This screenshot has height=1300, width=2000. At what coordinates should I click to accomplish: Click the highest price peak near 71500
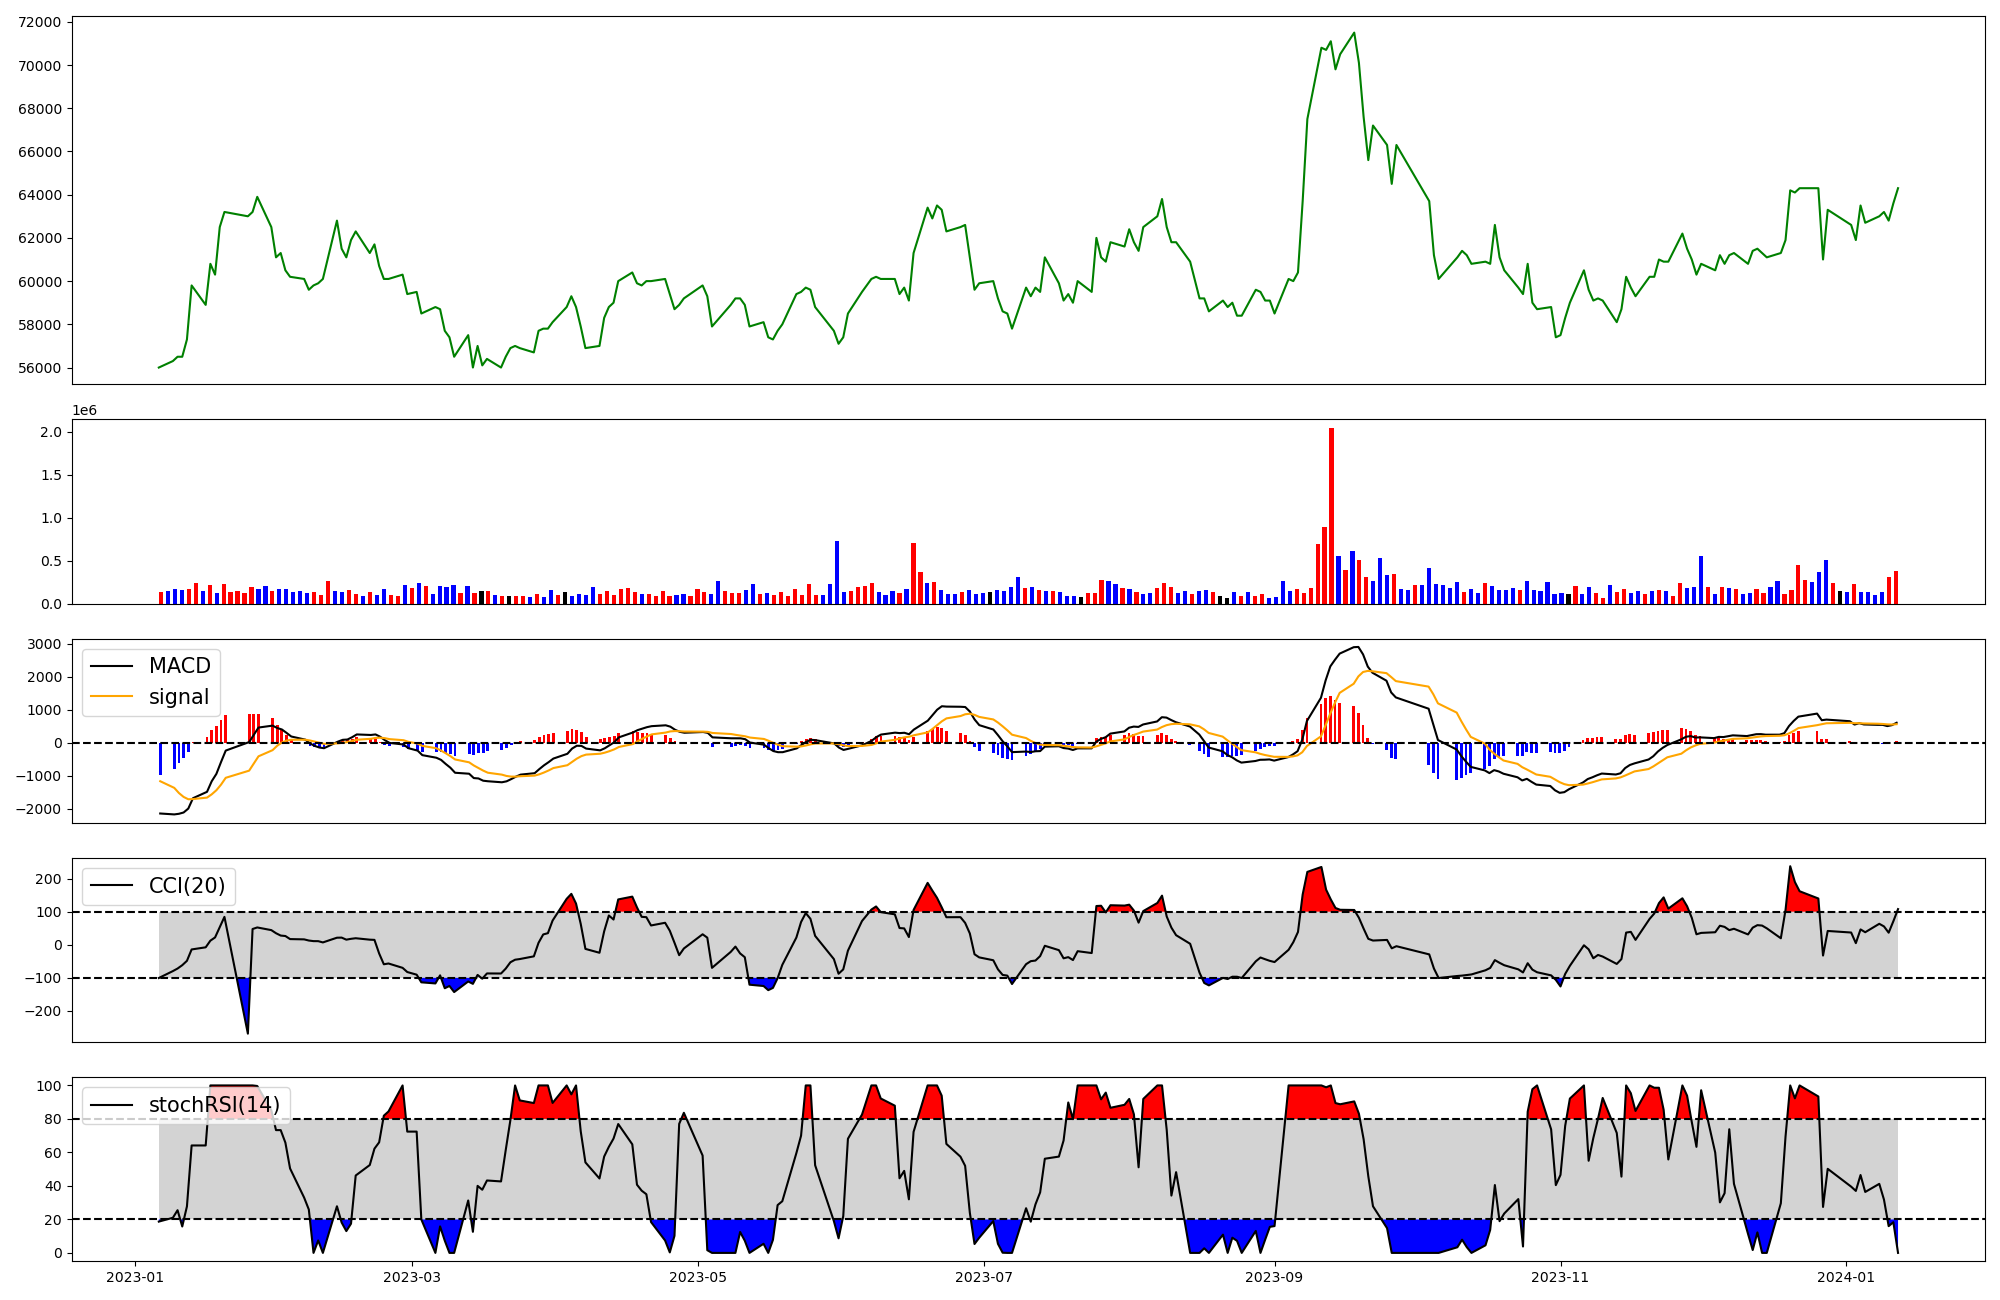pos(1354,33)
